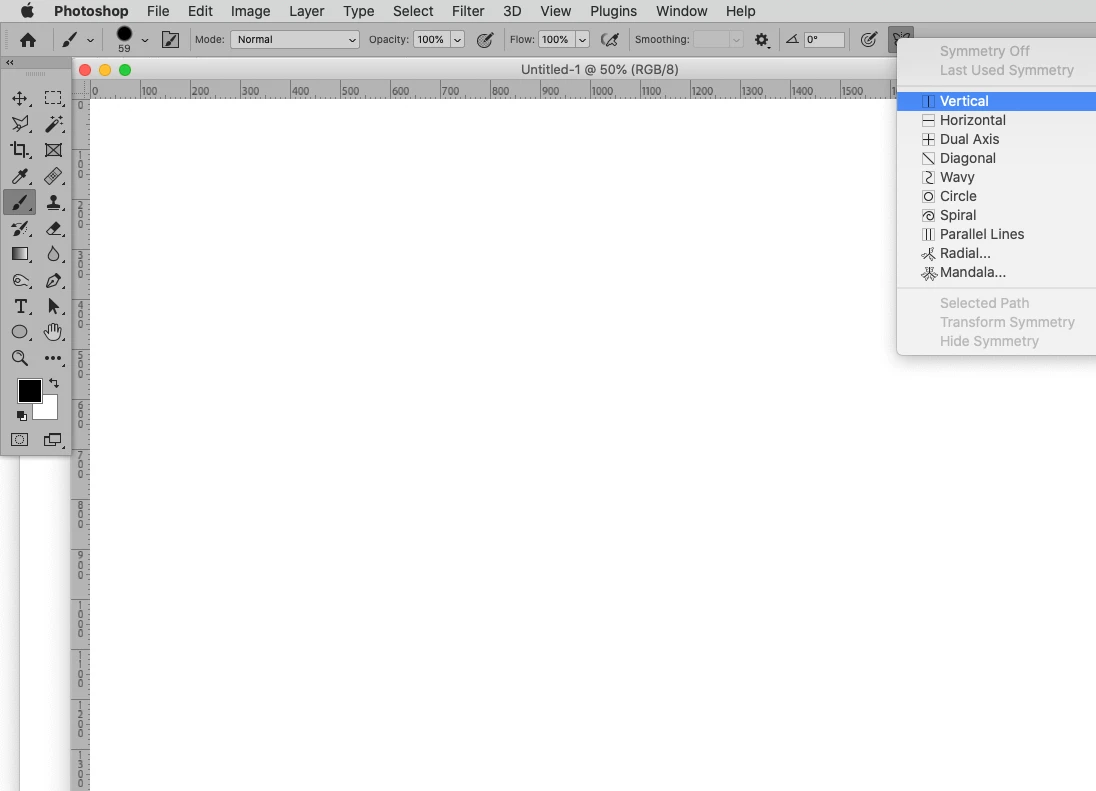Image resolution: width=1096 pixels, height=791 pixels.
Task: Toggle the brush settings panel icon
Action: pos(170,40)
